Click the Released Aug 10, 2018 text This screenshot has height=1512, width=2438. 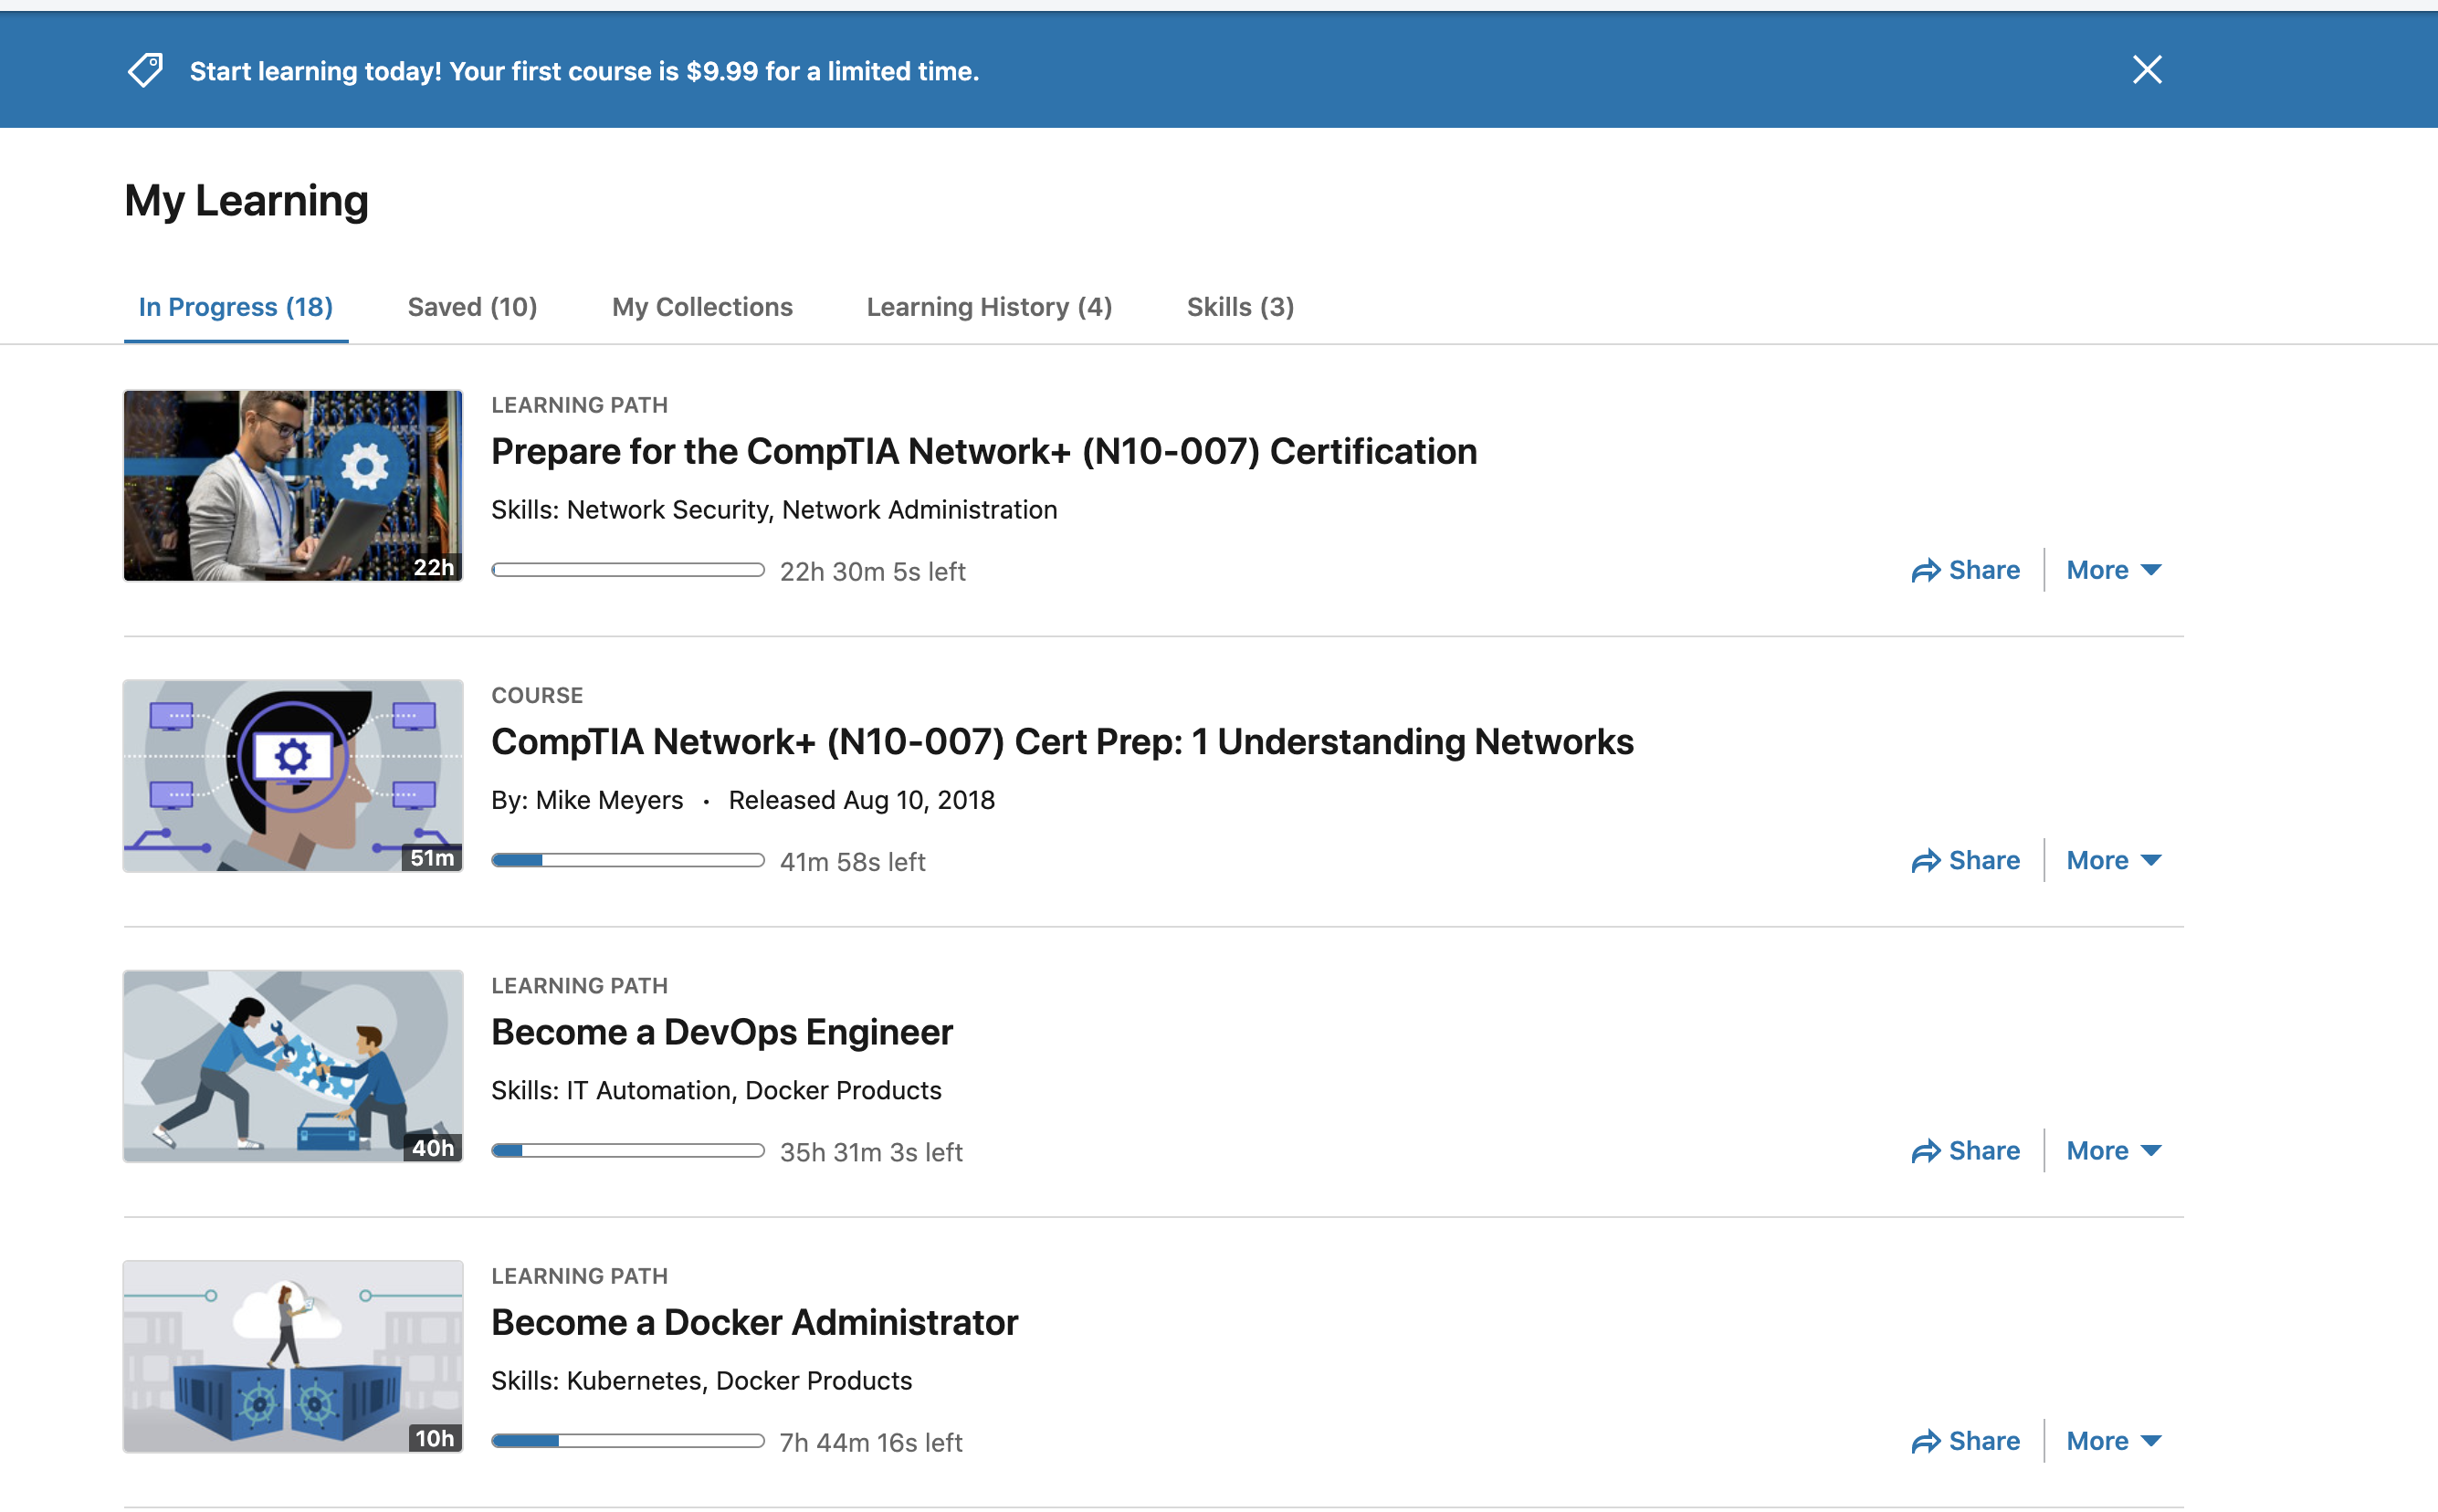click(861, 800)
